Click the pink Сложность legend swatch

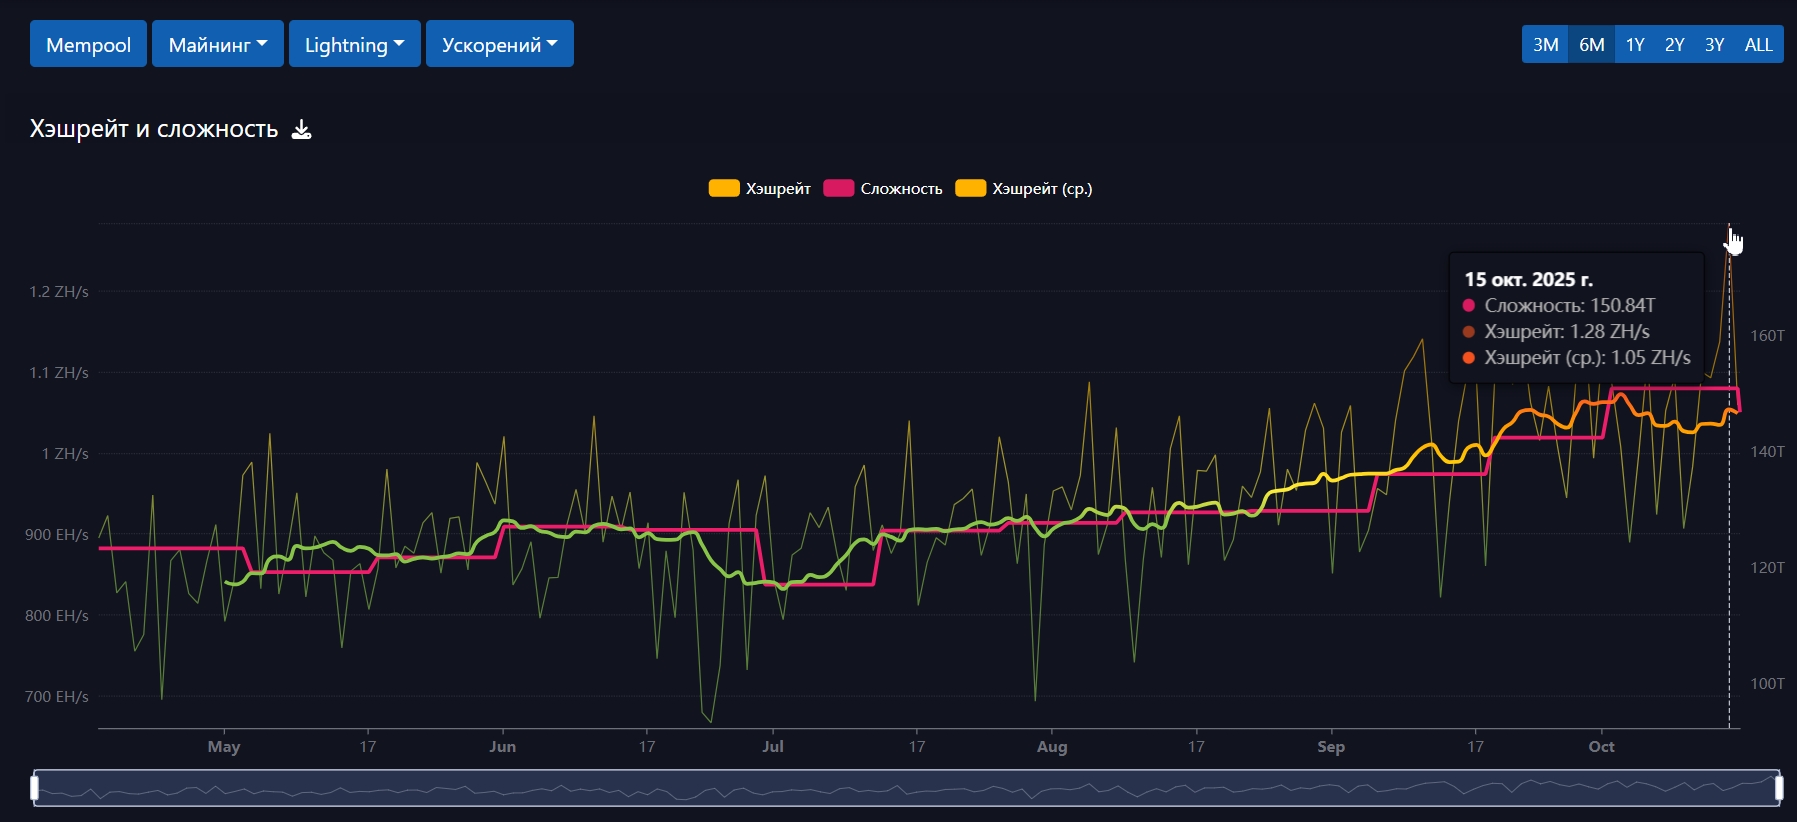(x=838, y=189)
